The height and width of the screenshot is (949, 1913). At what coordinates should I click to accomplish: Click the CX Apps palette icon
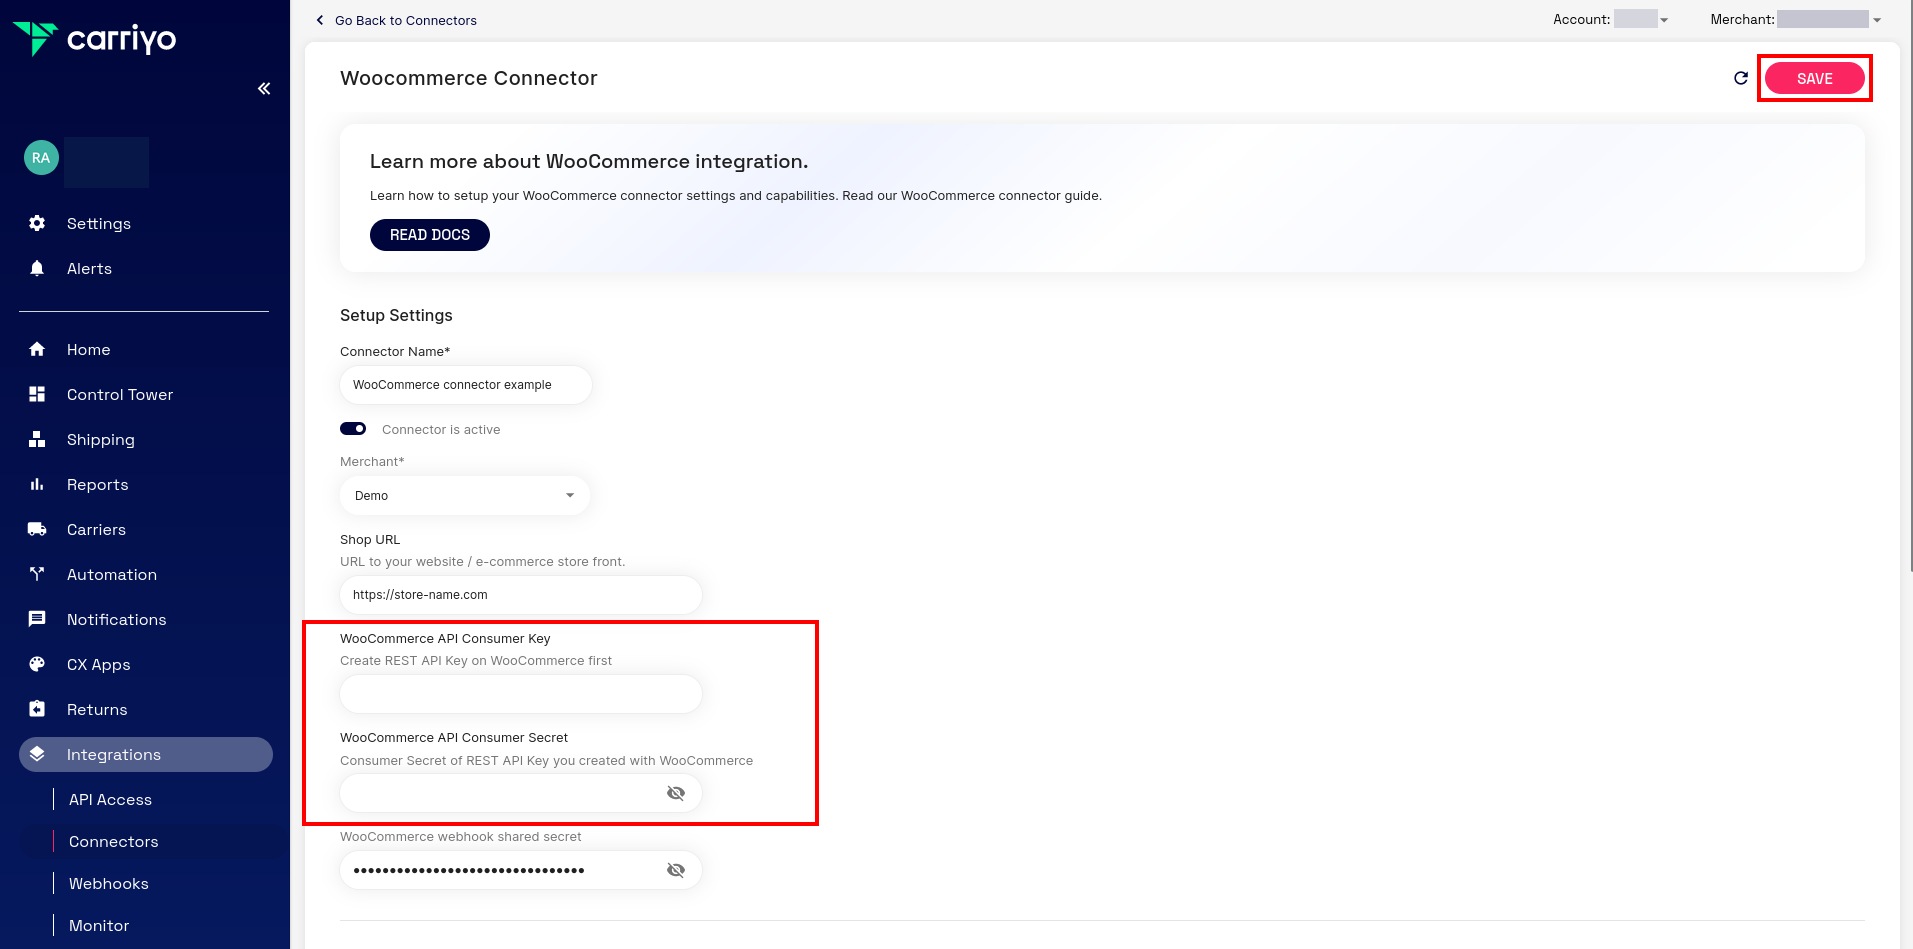(37, 664)
